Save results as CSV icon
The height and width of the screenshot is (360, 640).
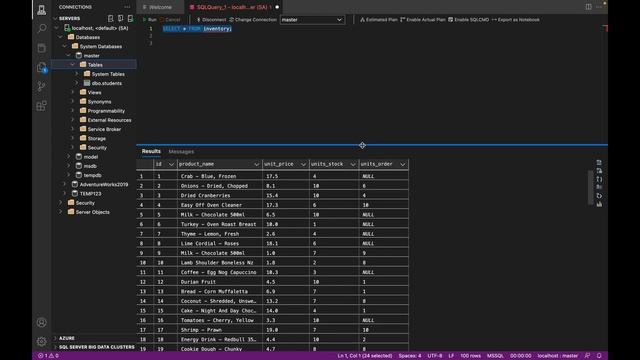coord(599,162)
